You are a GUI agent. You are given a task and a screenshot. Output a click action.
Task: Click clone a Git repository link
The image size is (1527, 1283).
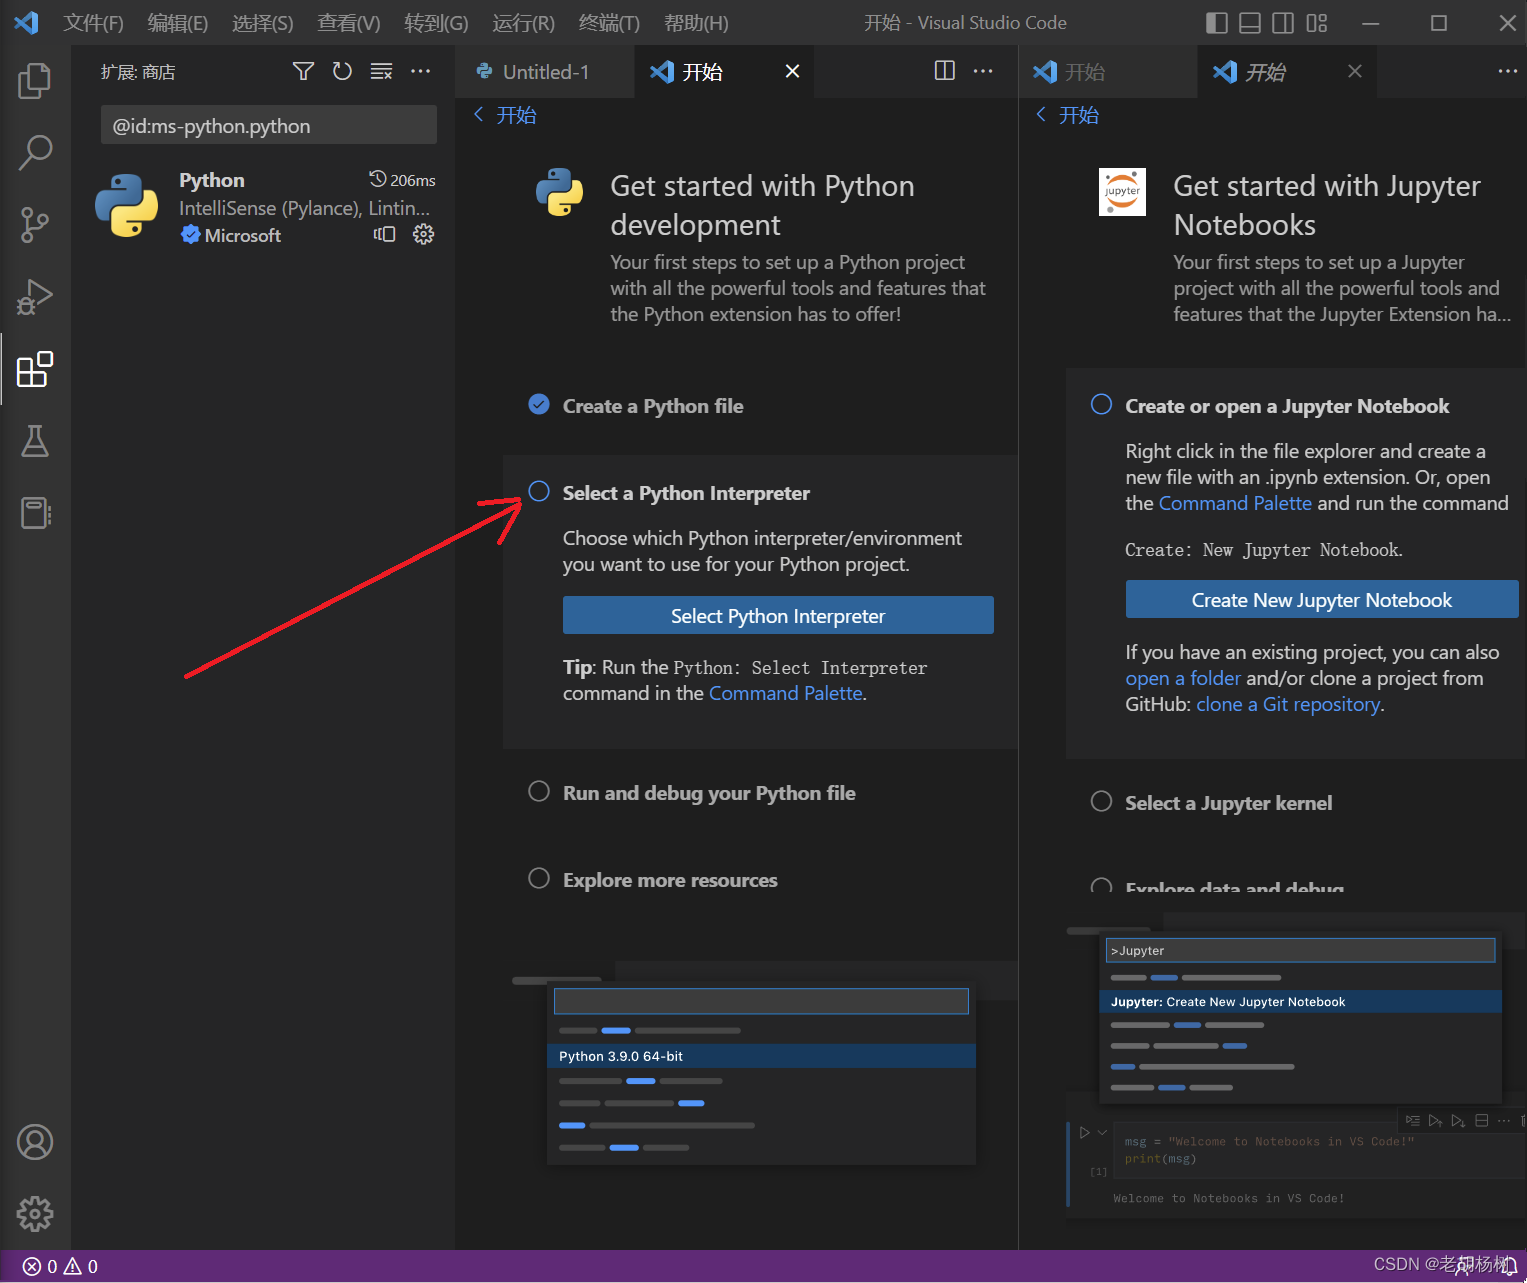[1288, 704]
